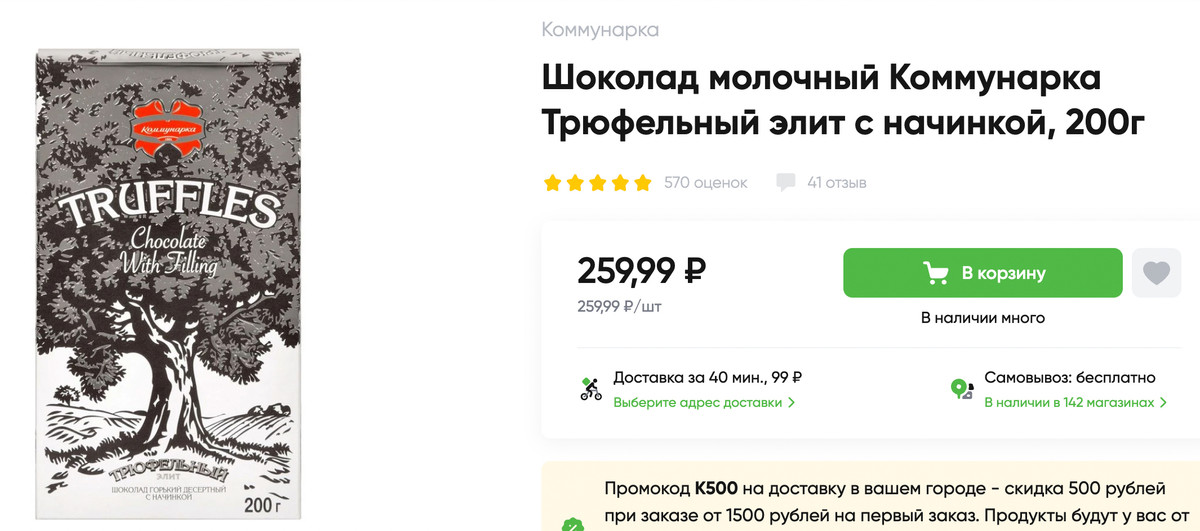The width and height of the screenshot is (1200, 531).
Task: Expand 'В наличии в 142 магазинах' chevron
Action: (1163, 403)
